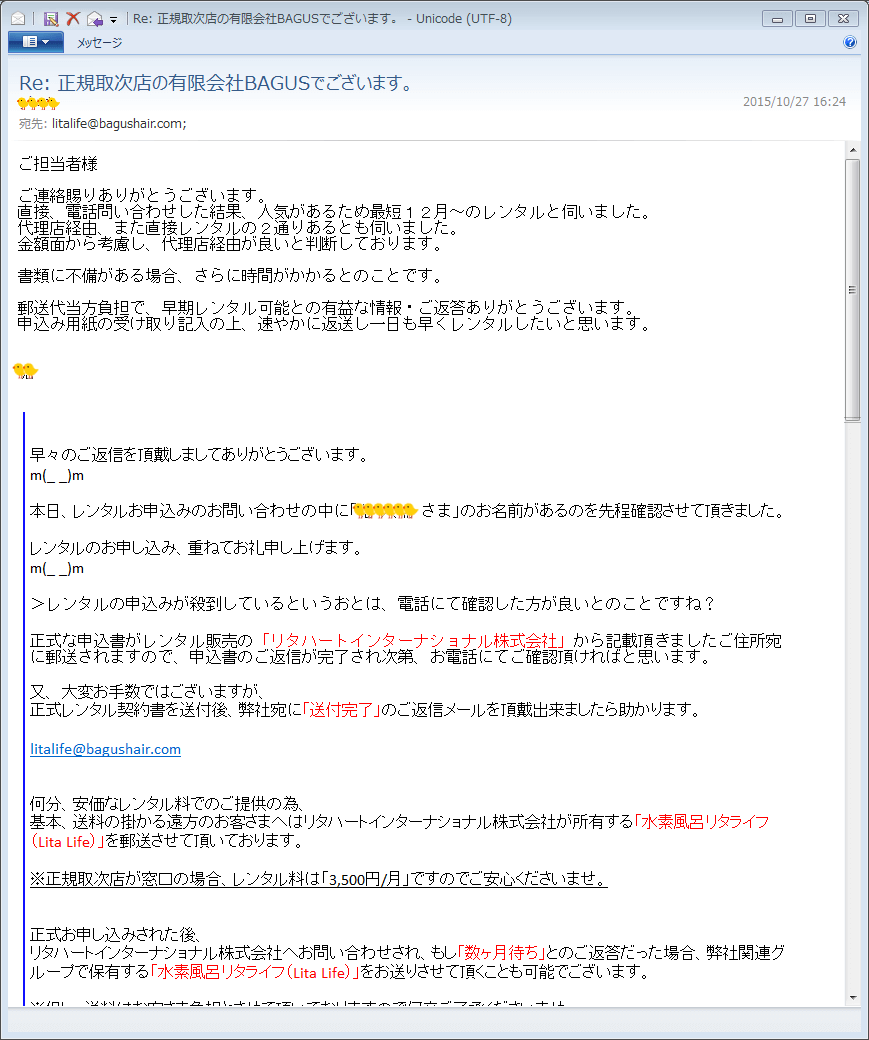
Task: Click the envelope window icon in title bar
Action: pos(18,19)
